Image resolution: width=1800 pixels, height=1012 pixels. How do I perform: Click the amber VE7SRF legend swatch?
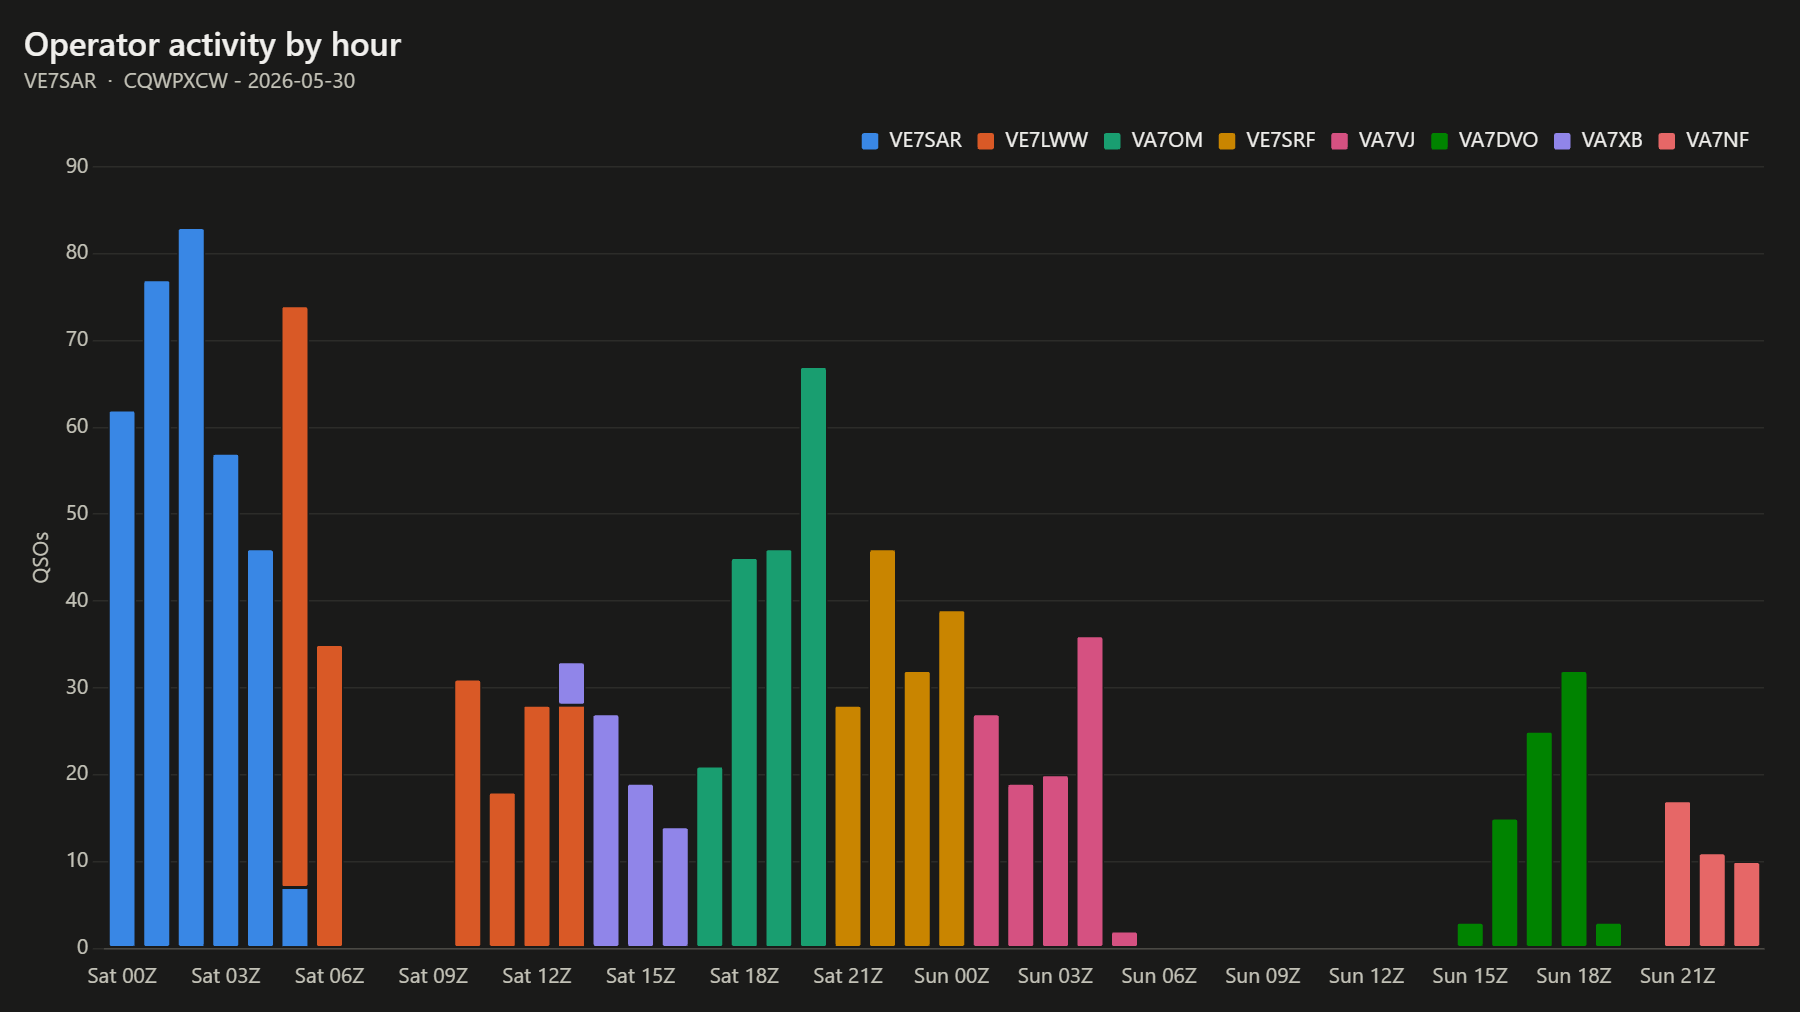pyautogui.click(x=1227, y=141)
